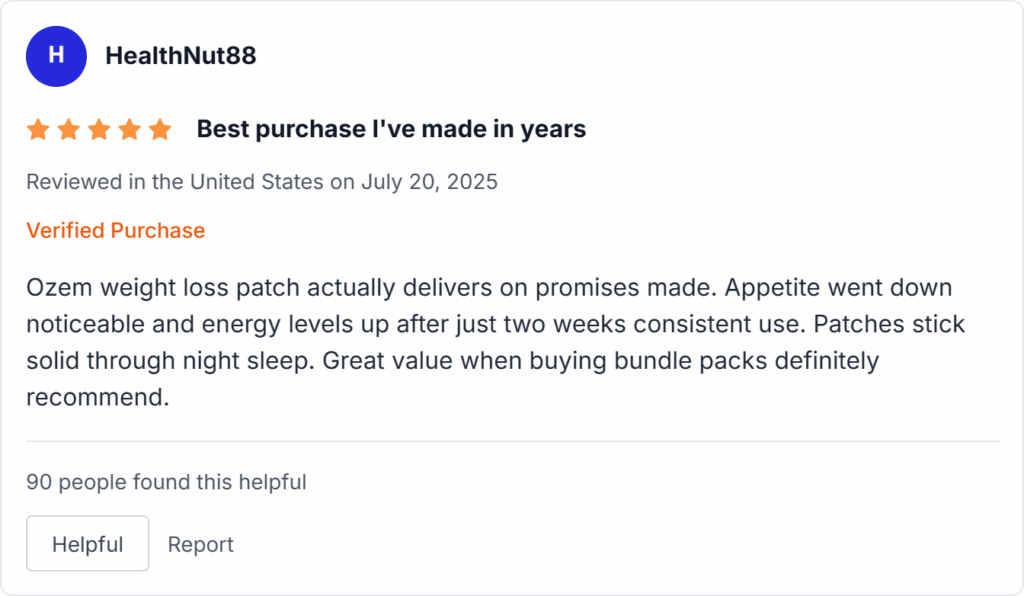Click the Report link
The width and height of the screenshot is (1024, 596).
click(x=200, y=544)
